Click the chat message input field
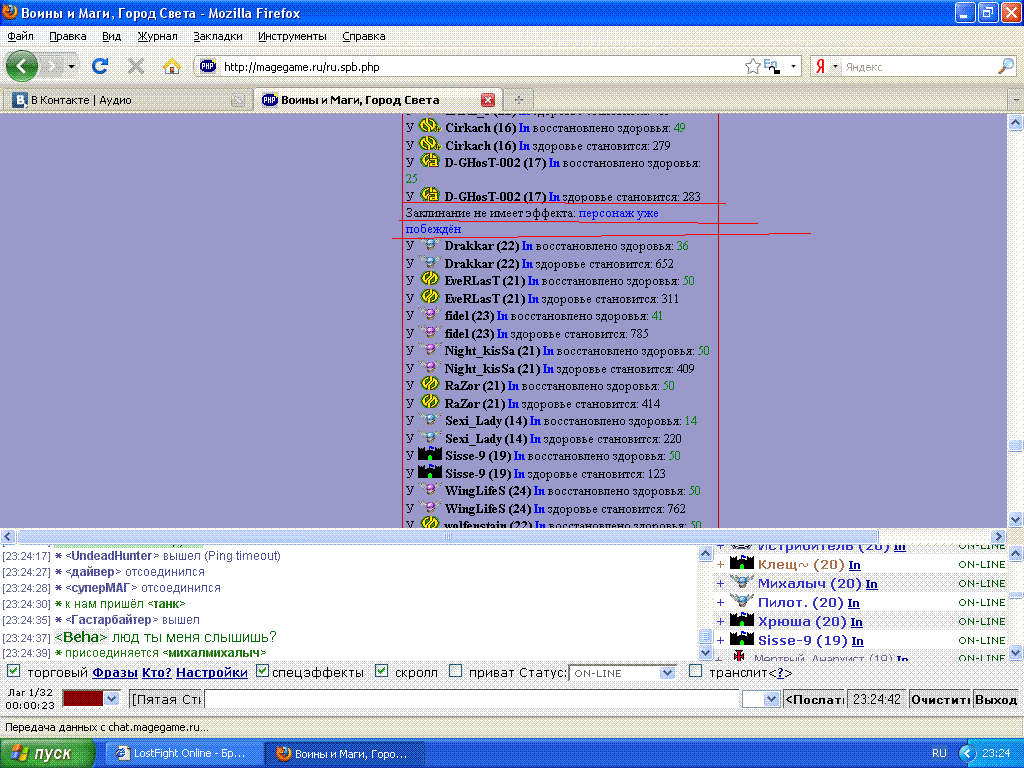The image size is (1024, 768). coord(470,699)
